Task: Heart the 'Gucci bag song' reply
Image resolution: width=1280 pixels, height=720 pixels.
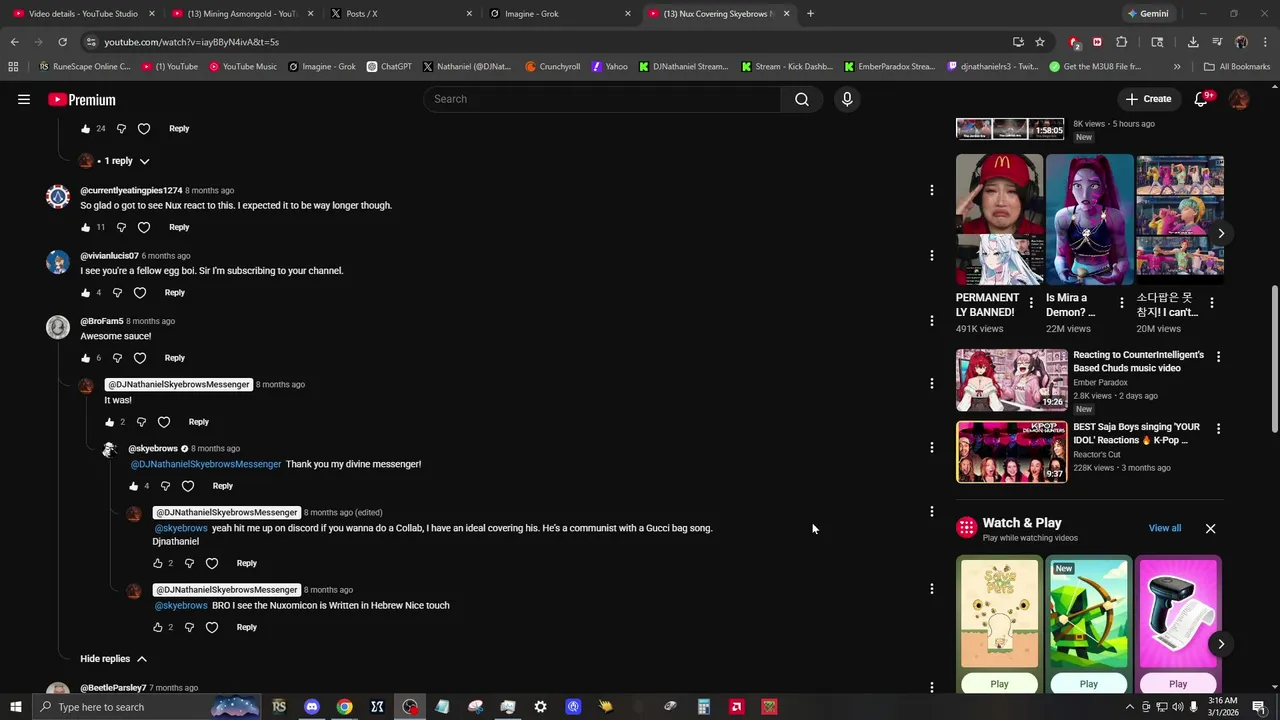Action: click(x=212, y=563)
